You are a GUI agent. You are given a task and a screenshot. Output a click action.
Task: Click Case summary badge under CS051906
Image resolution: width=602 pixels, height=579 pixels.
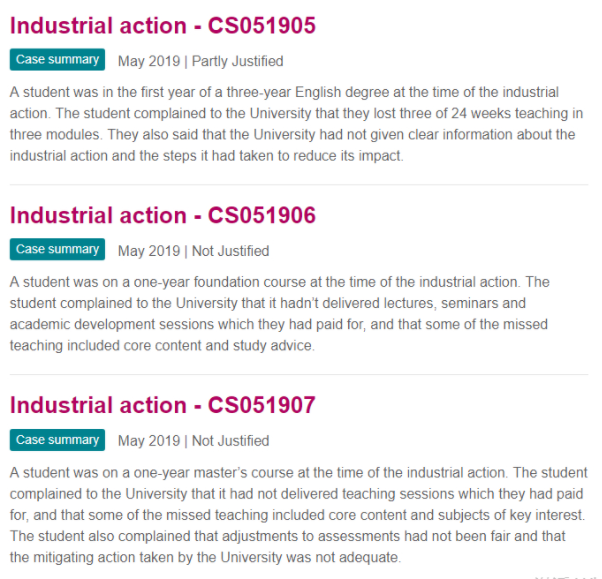click(x=57, y=249)
